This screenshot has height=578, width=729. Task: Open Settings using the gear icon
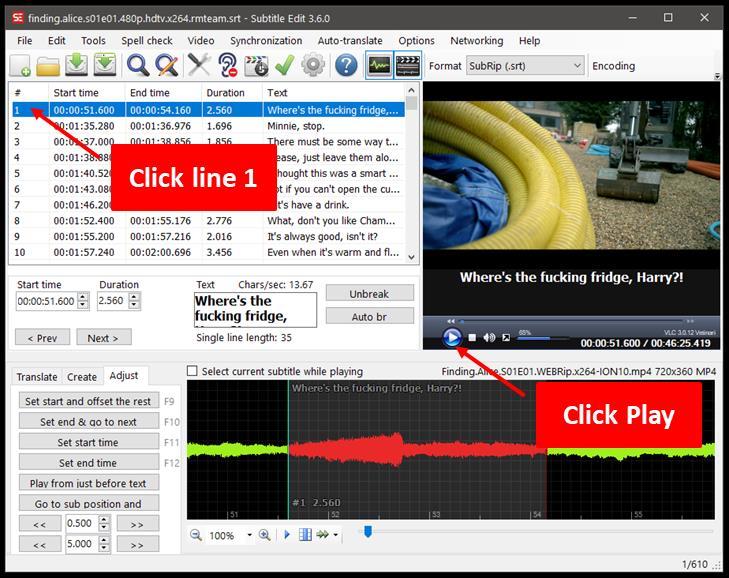313,66
